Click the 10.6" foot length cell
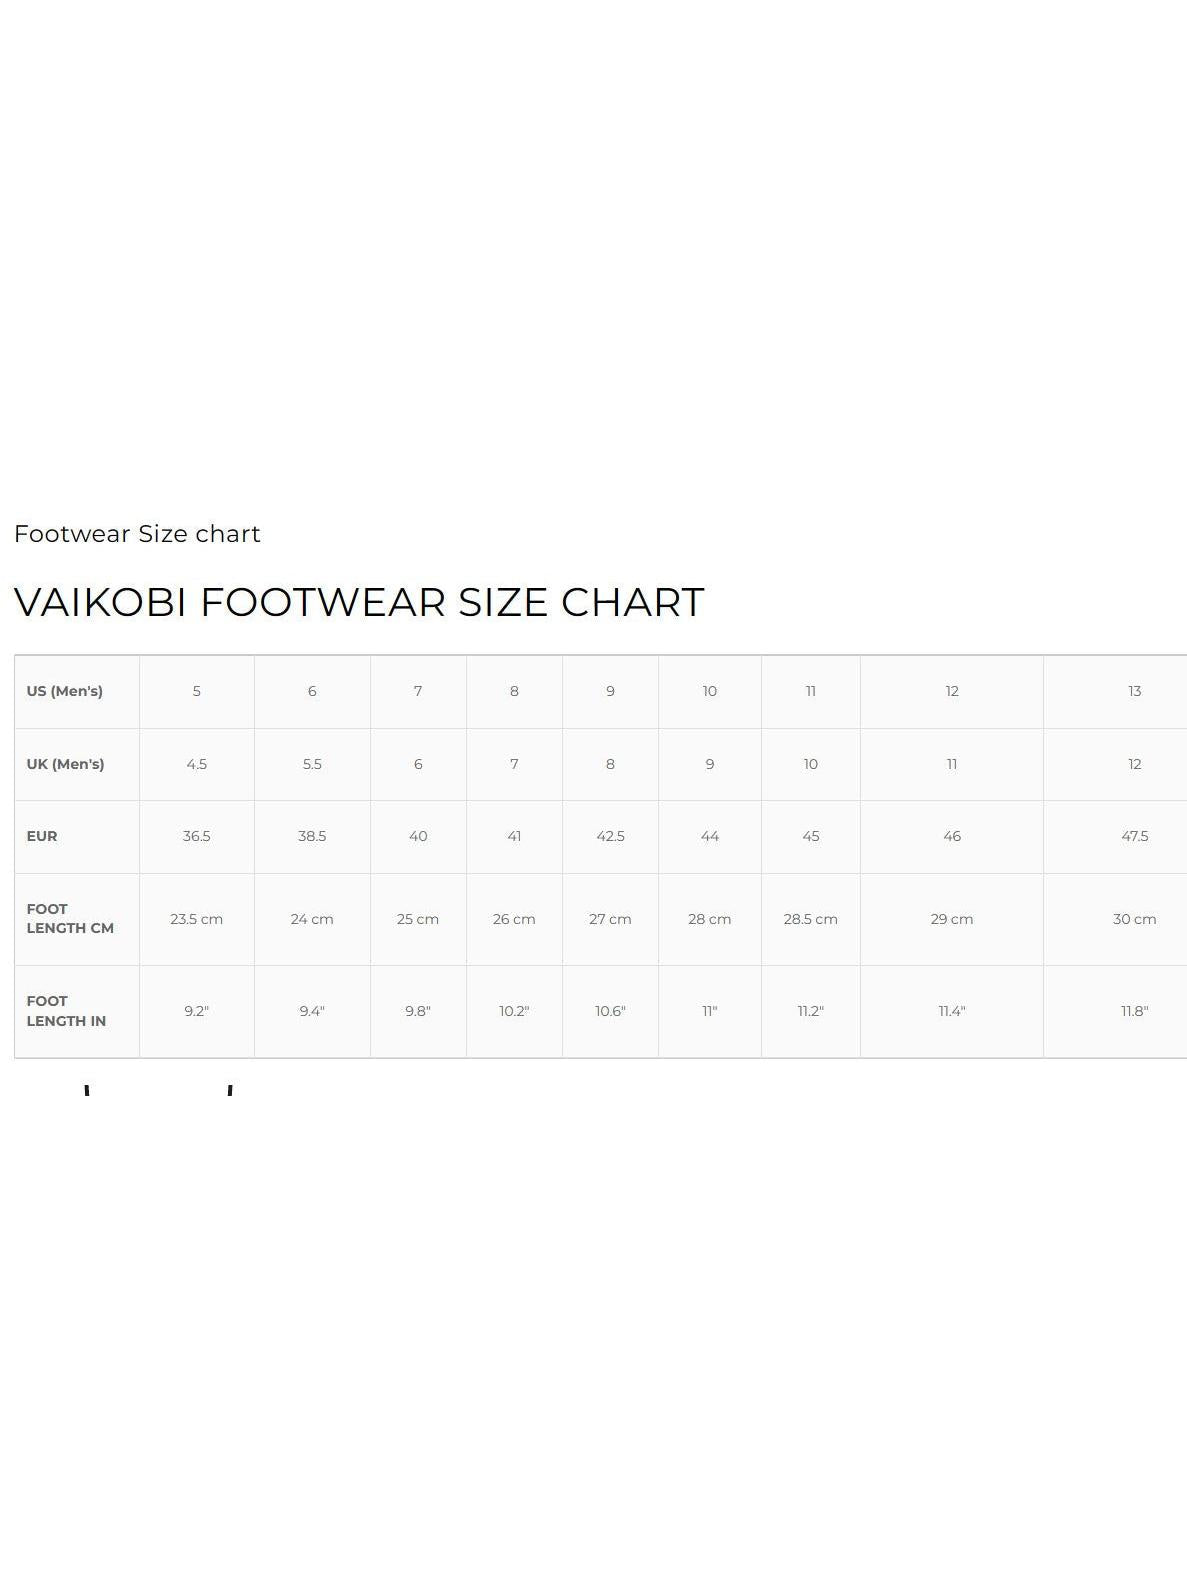 pos(610,1011)
